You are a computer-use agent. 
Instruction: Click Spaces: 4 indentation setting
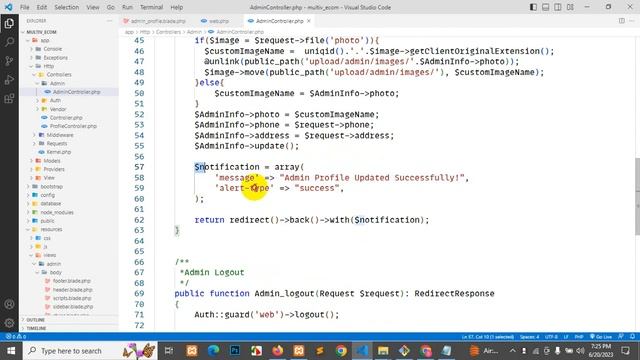[x=529, y=337]
